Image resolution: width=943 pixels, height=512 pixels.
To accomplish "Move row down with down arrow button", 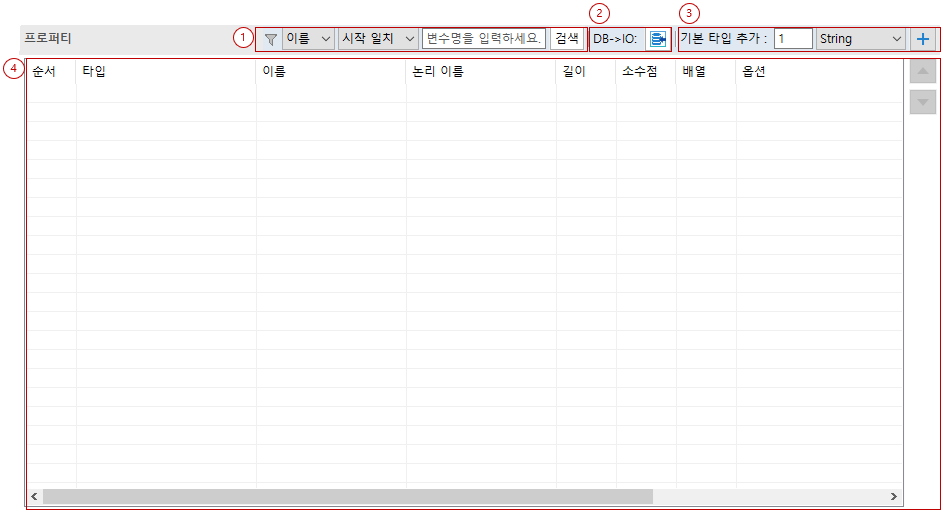I will 922,102.
